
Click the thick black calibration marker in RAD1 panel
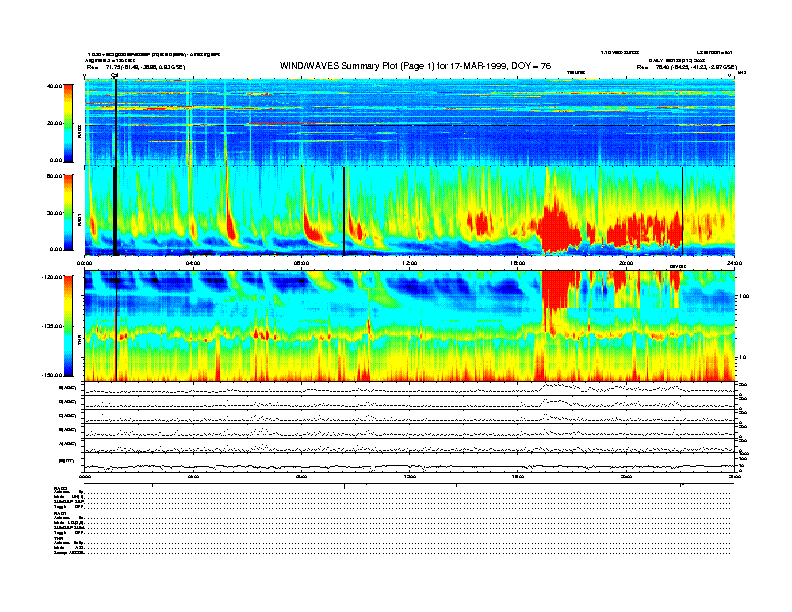click(x=115, y=211)
